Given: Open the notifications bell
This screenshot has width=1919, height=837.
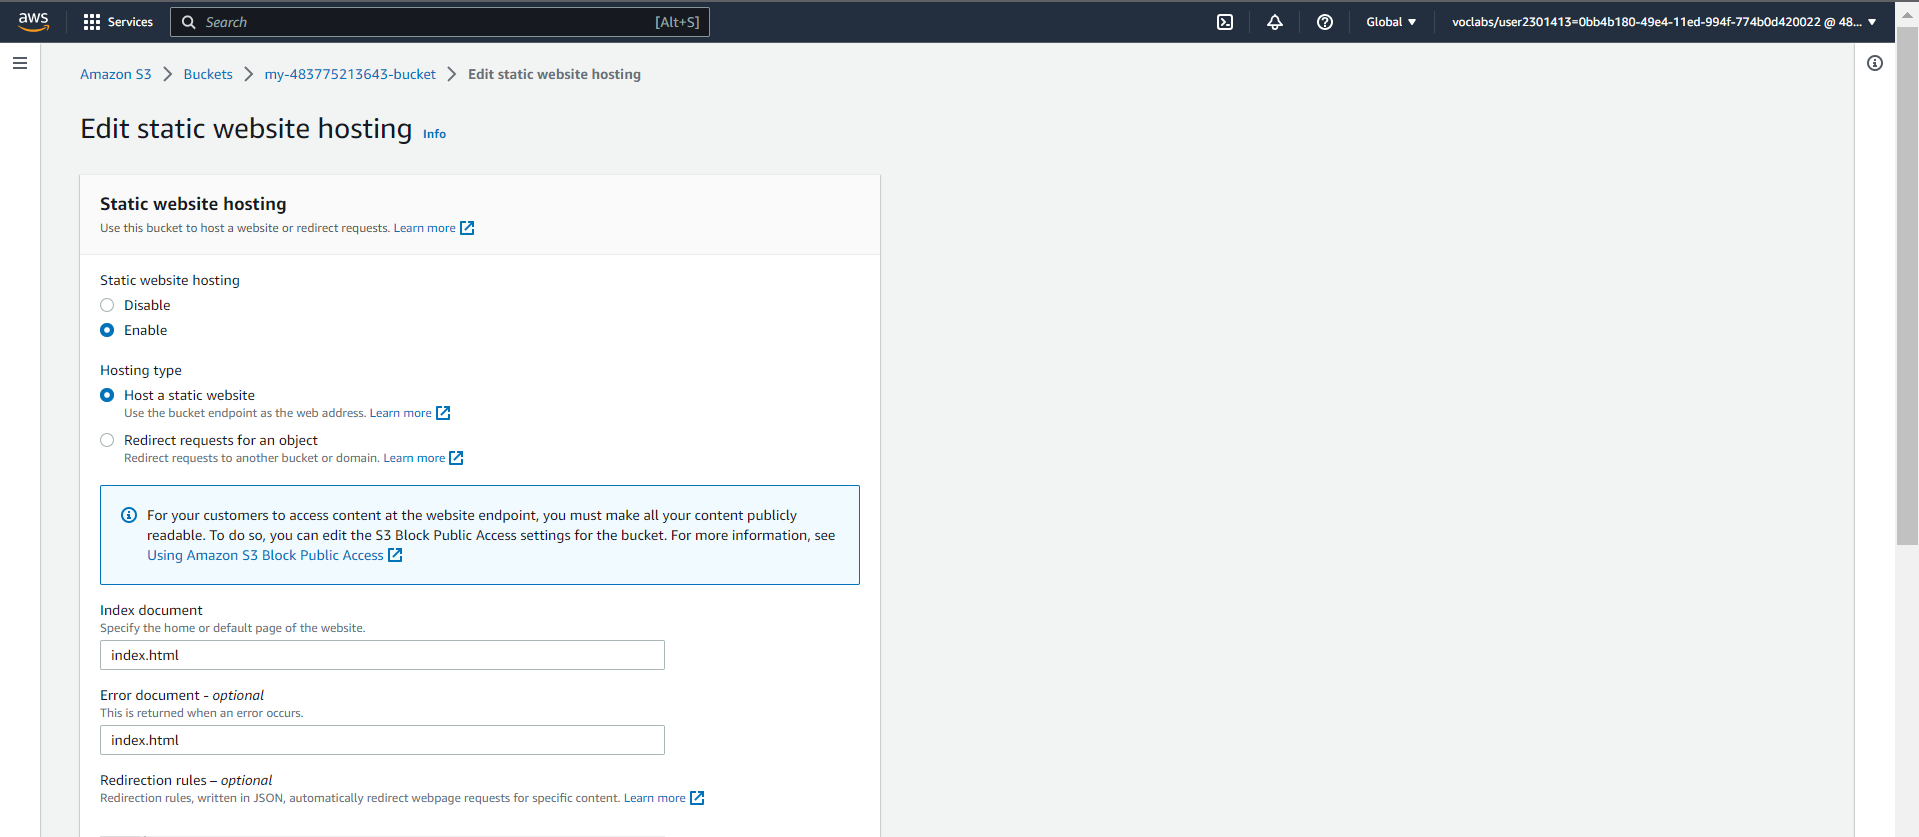Looking at the screenshot, I should (1275, 22).
